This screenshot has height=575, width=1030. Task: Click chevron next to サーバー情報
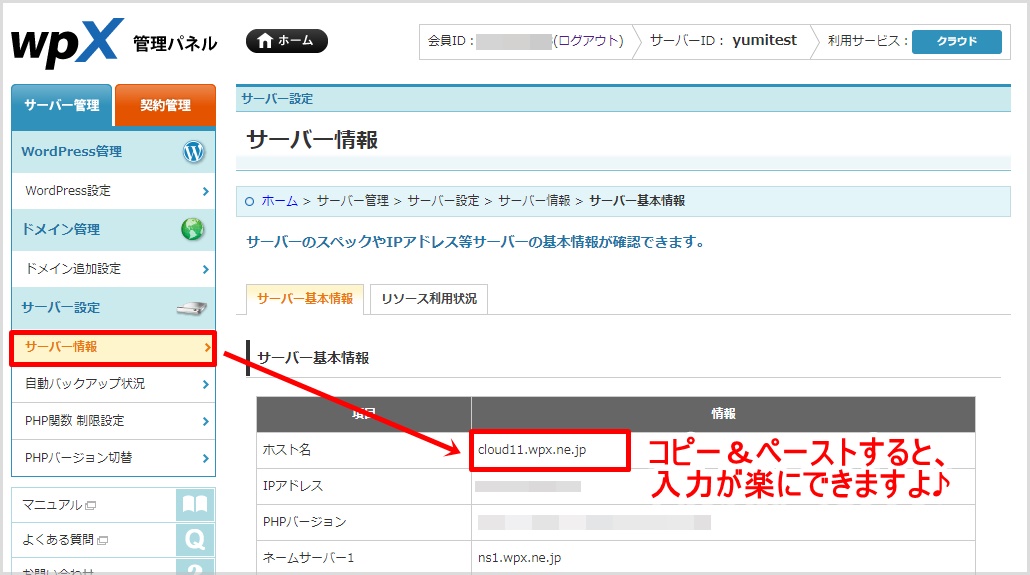pos(206,347)
